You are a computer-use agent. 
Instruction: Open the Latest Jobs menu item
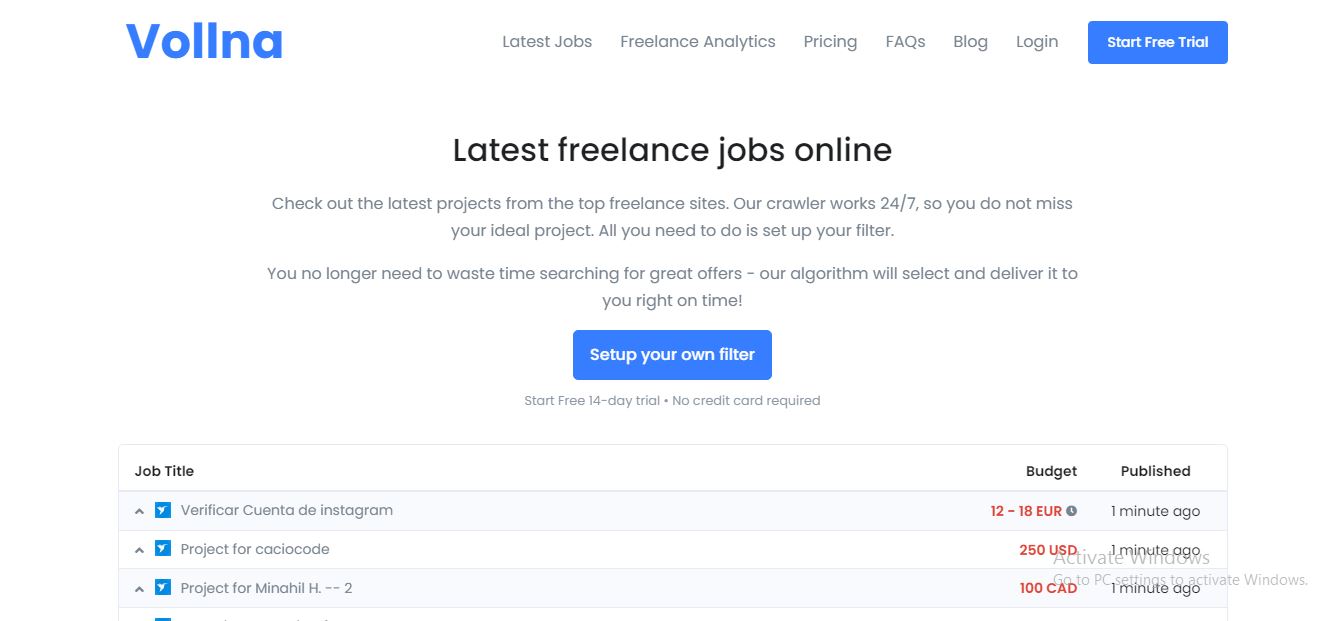point(547,42)
